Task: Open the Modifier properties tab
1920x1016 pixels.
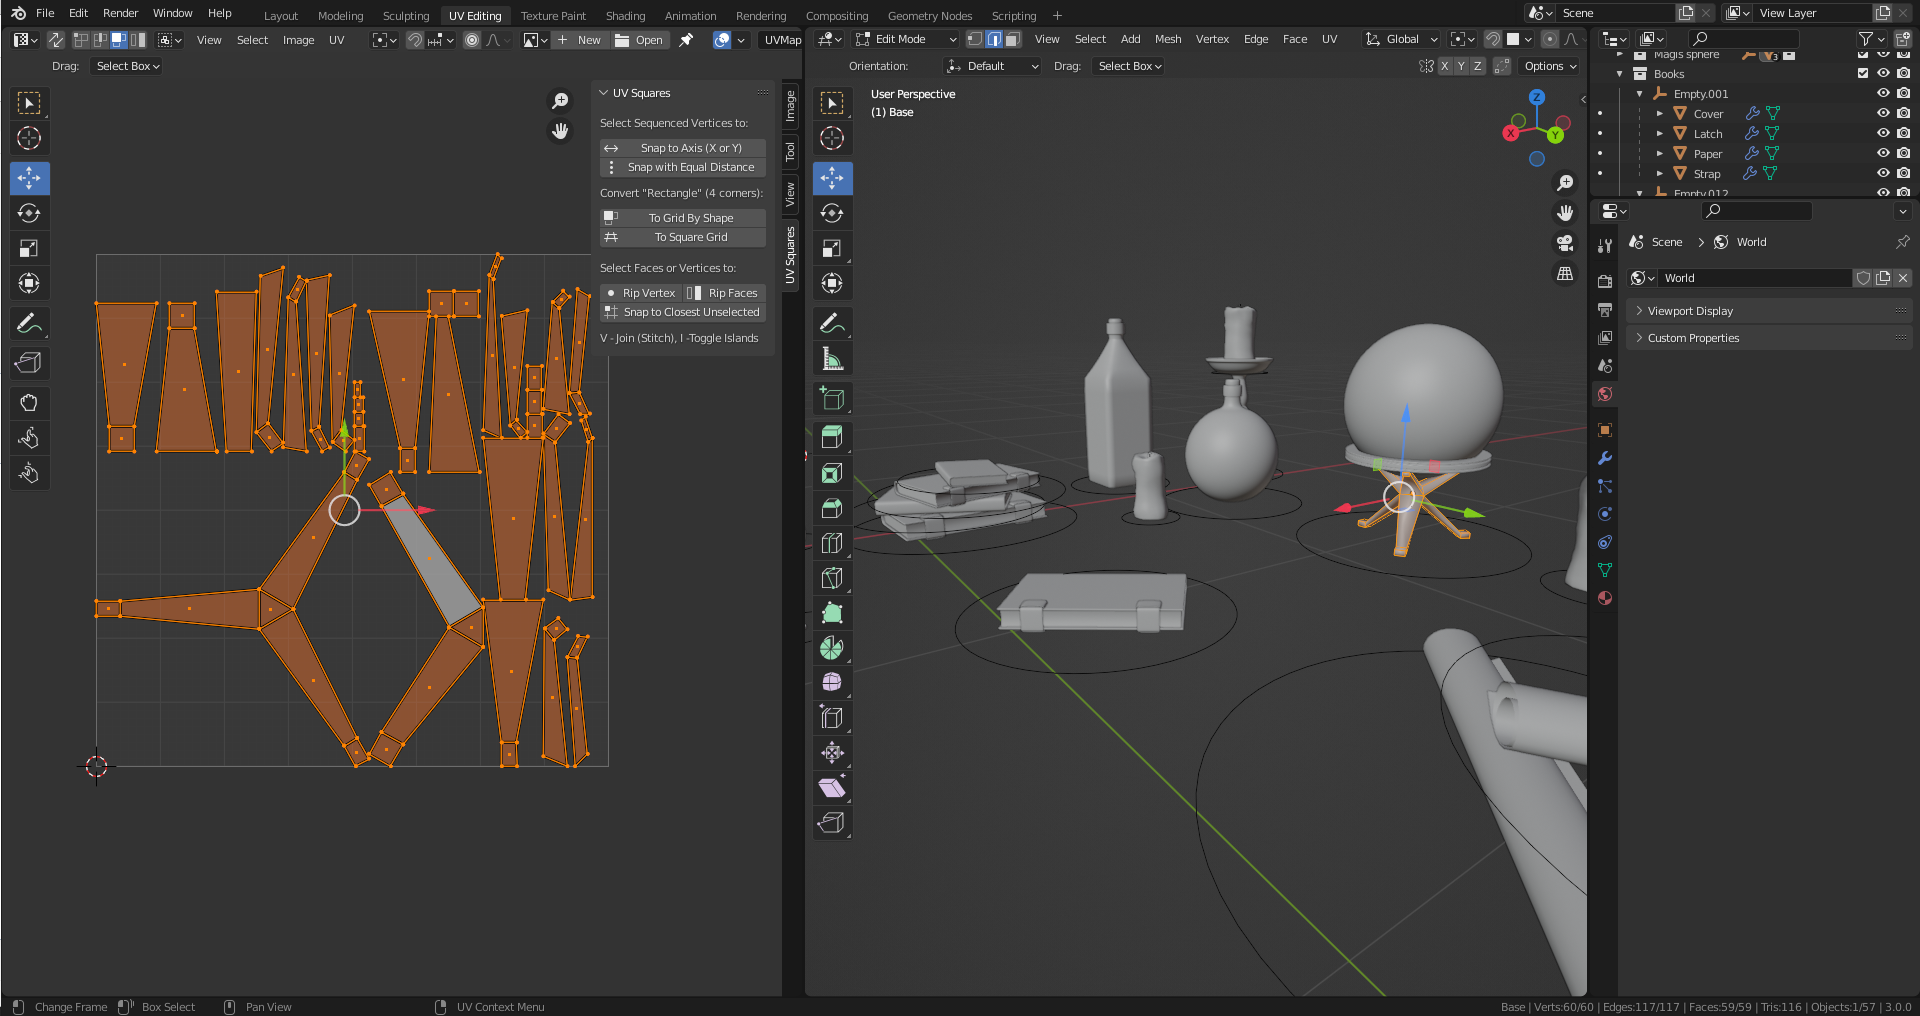Action: [1605, 458]
